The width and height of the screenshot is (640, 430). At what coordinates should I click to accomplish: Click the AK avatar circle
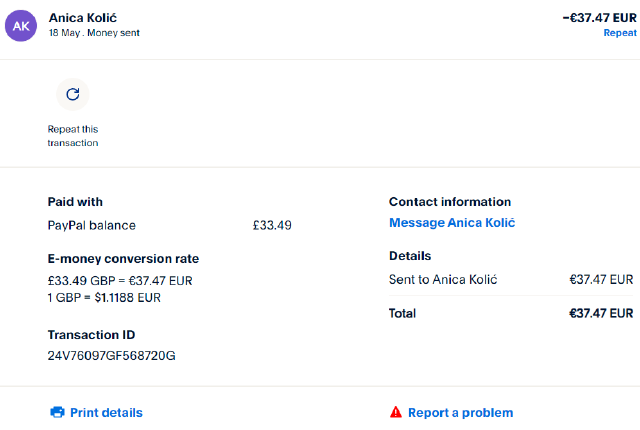[22, 24]
